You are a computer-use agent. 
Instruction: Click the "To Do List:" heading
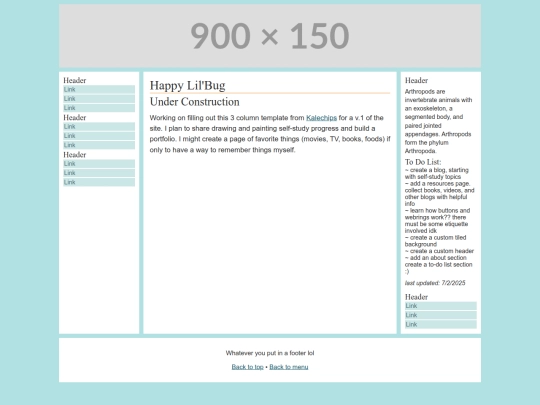tap(423, 162)
